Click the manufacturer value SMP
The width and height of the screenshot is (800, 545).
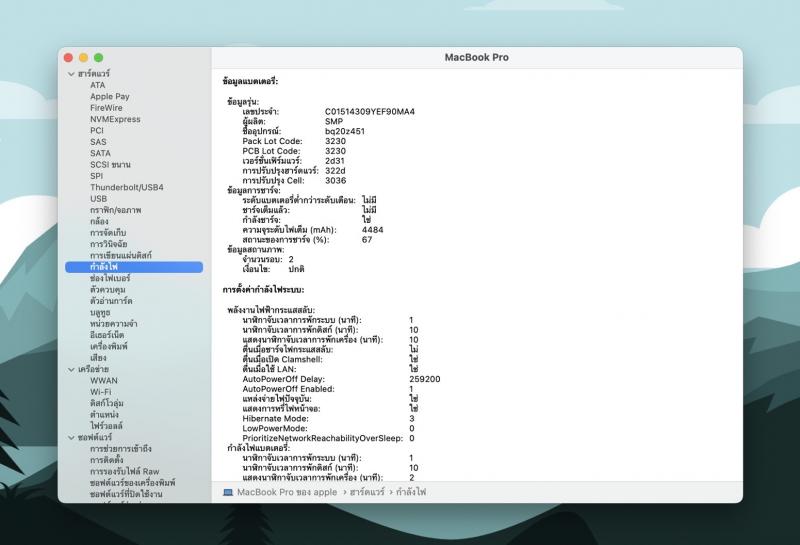334,121
